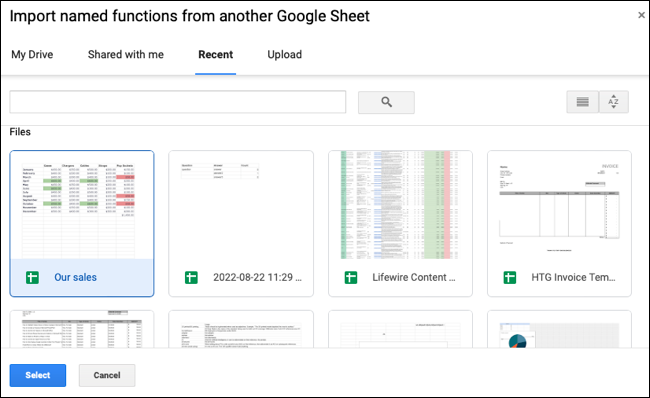The height and width of the screenshot is (398, 650).
Task: Select the pie chart spreadsheet thumbnail
Action: 560,330
